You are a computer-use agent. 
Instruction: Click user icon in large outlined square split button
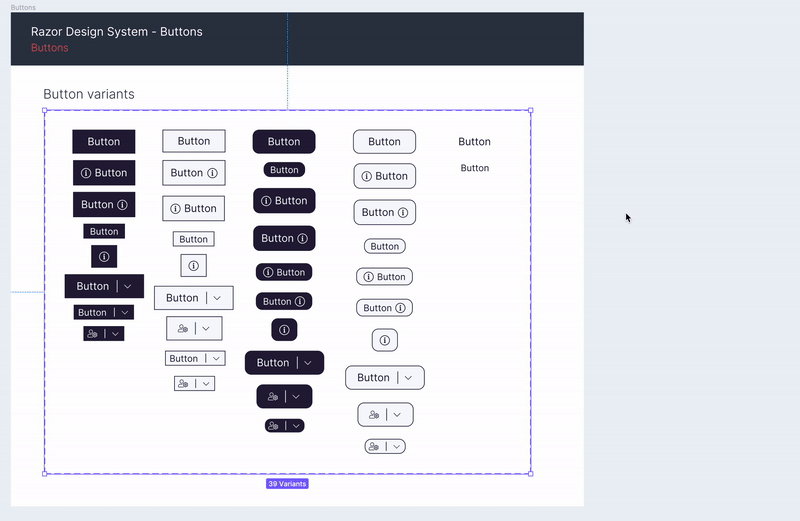(182, 329)
